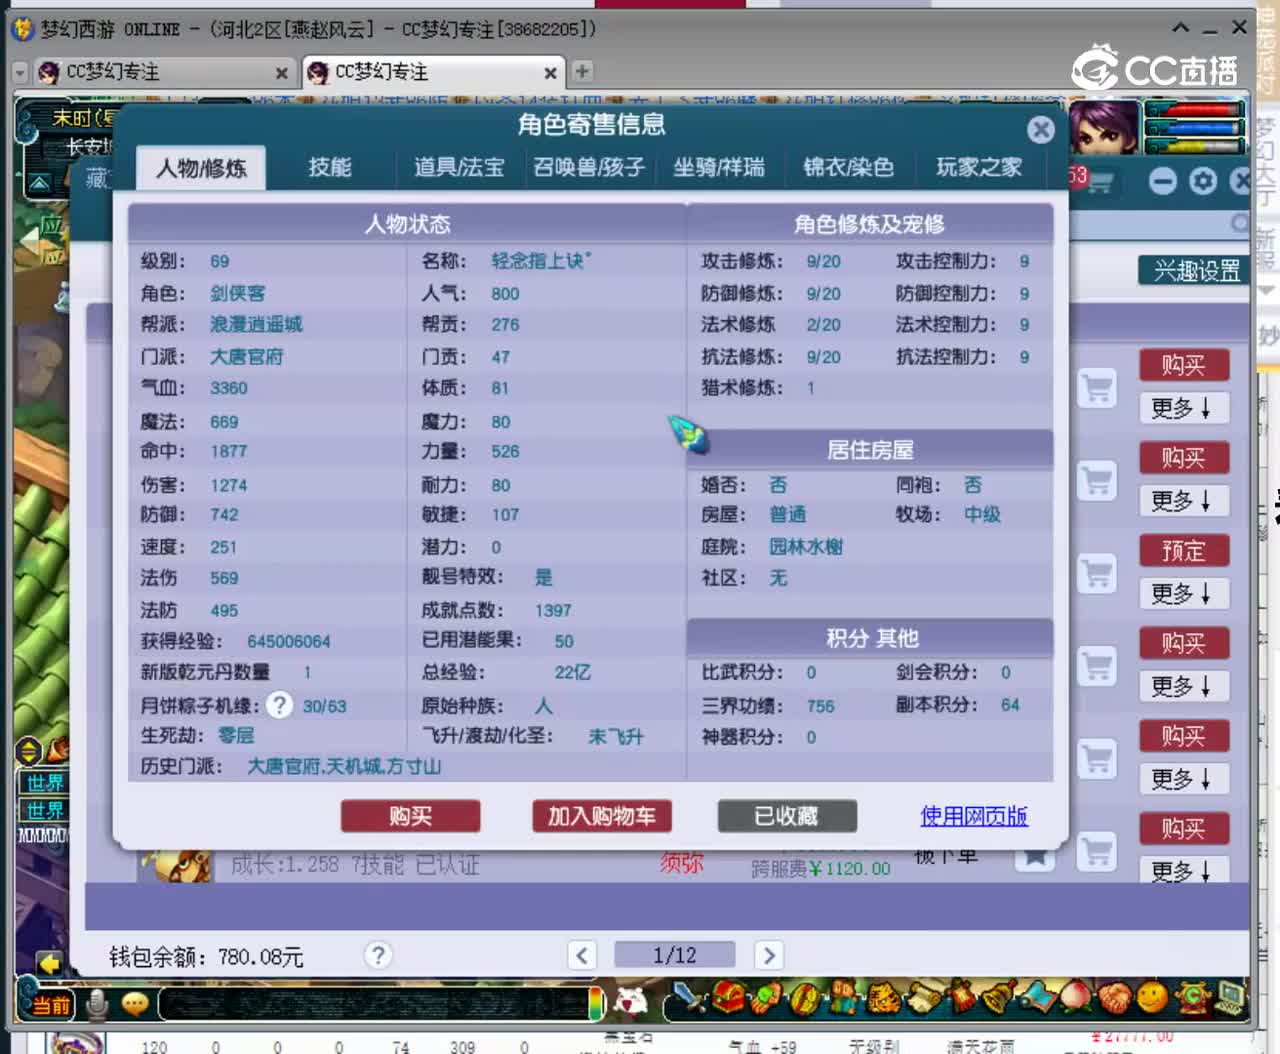Switch to the 锦衣/染色 tab
The width and height of the screenshot is (1280, 1054).
click(x=849, y=167)
